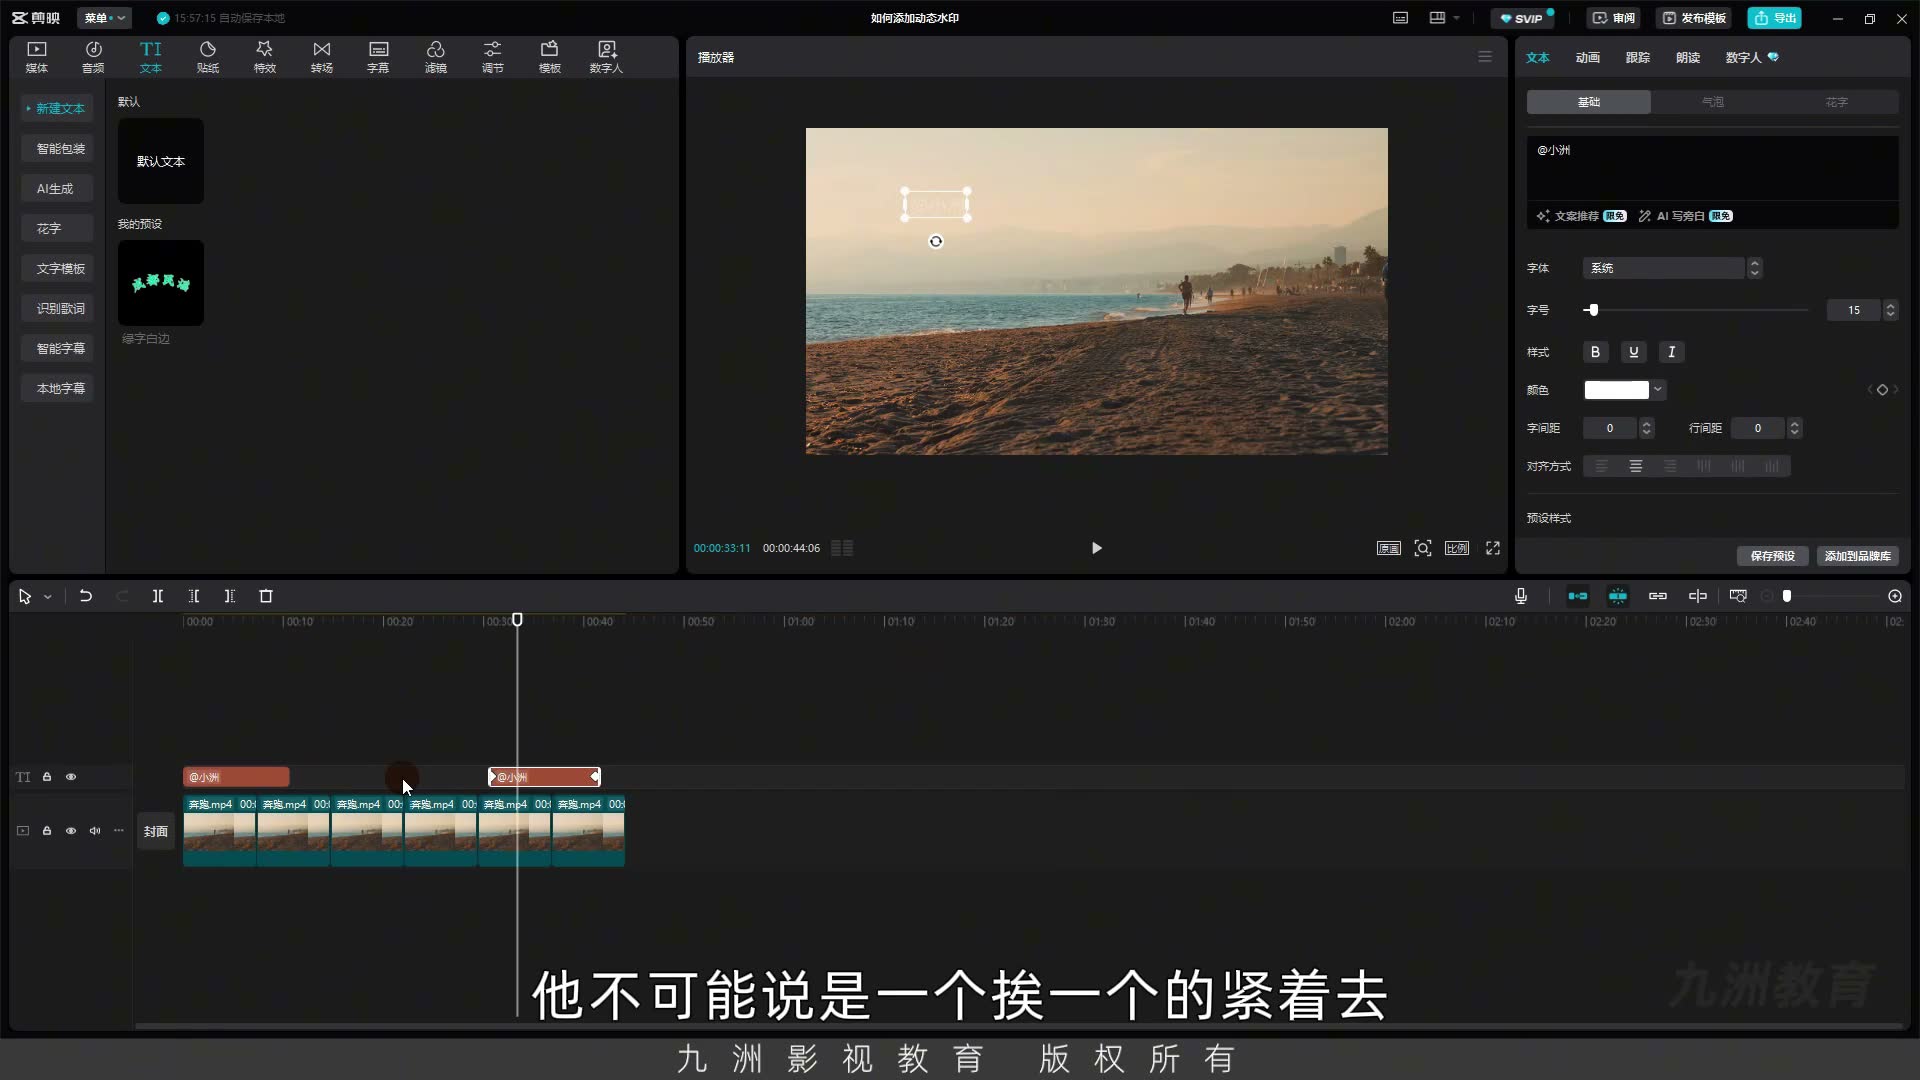Open the 媒体 media panel
The width and height of the screenshot is (1920, 1080).
(x=37, y=57)
